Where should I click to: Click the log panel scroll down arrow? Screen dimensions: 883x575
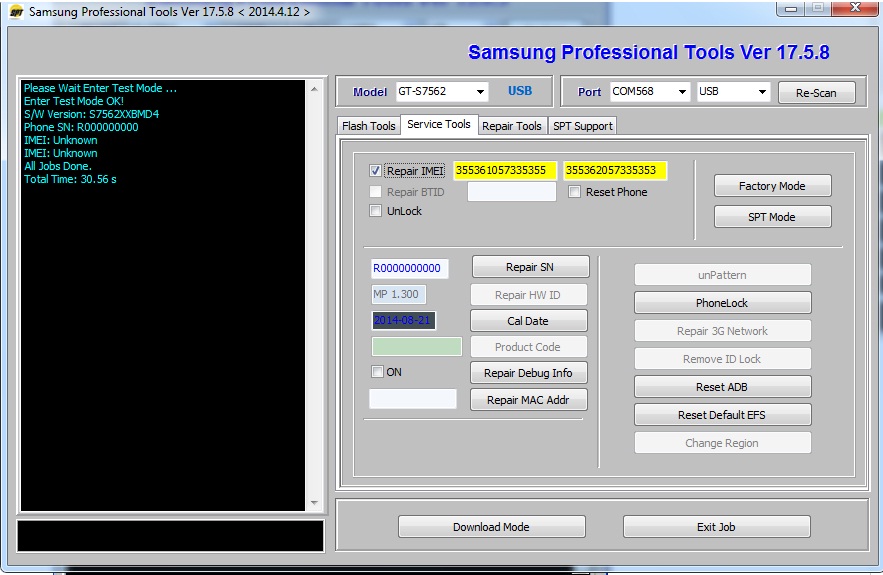(x=314, y=502)
